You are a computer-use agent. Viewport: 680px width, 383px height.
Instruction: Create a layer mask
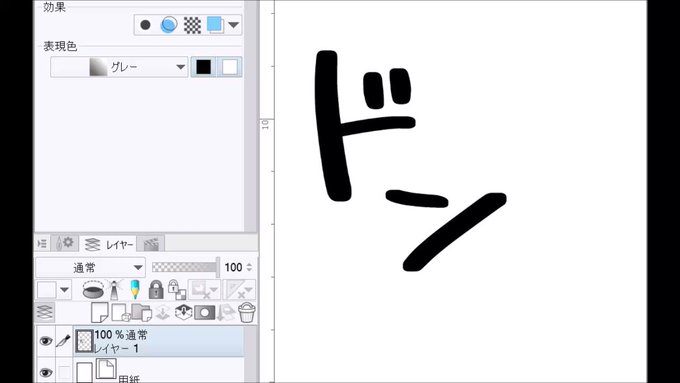pos(204,313)
